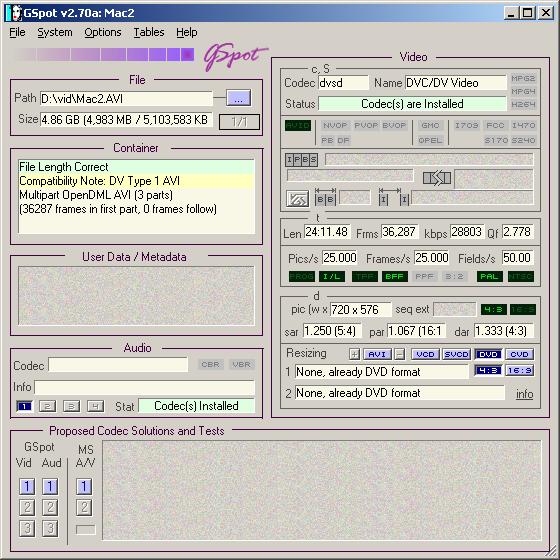Click the audio Codec field
This screenshot has height=560, width=560.
pos(118,365)
